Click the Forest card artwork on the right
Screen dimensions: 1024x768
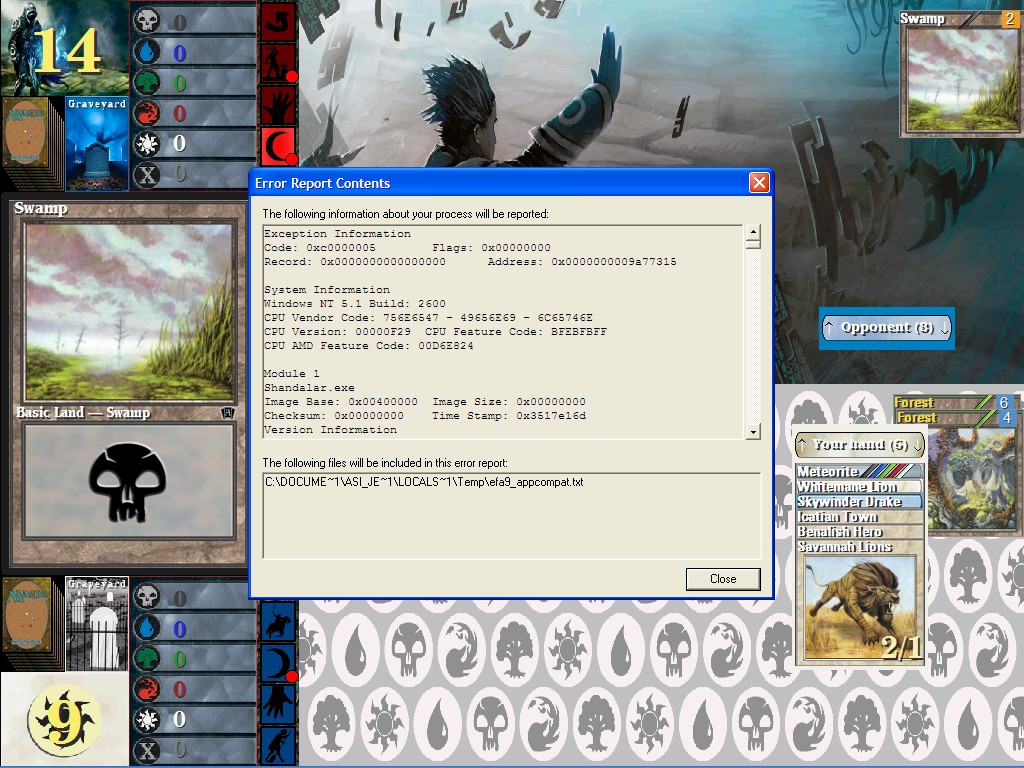(x=972, y=478)
